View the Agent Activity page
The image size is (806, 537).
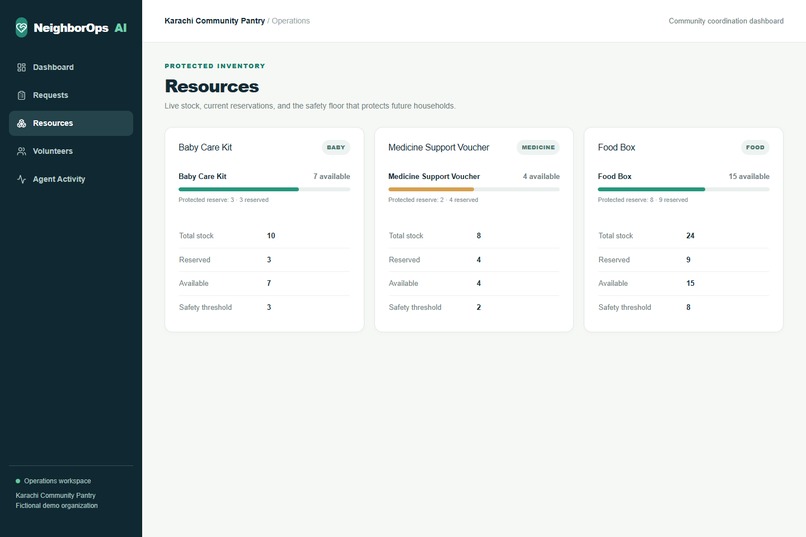71,179
